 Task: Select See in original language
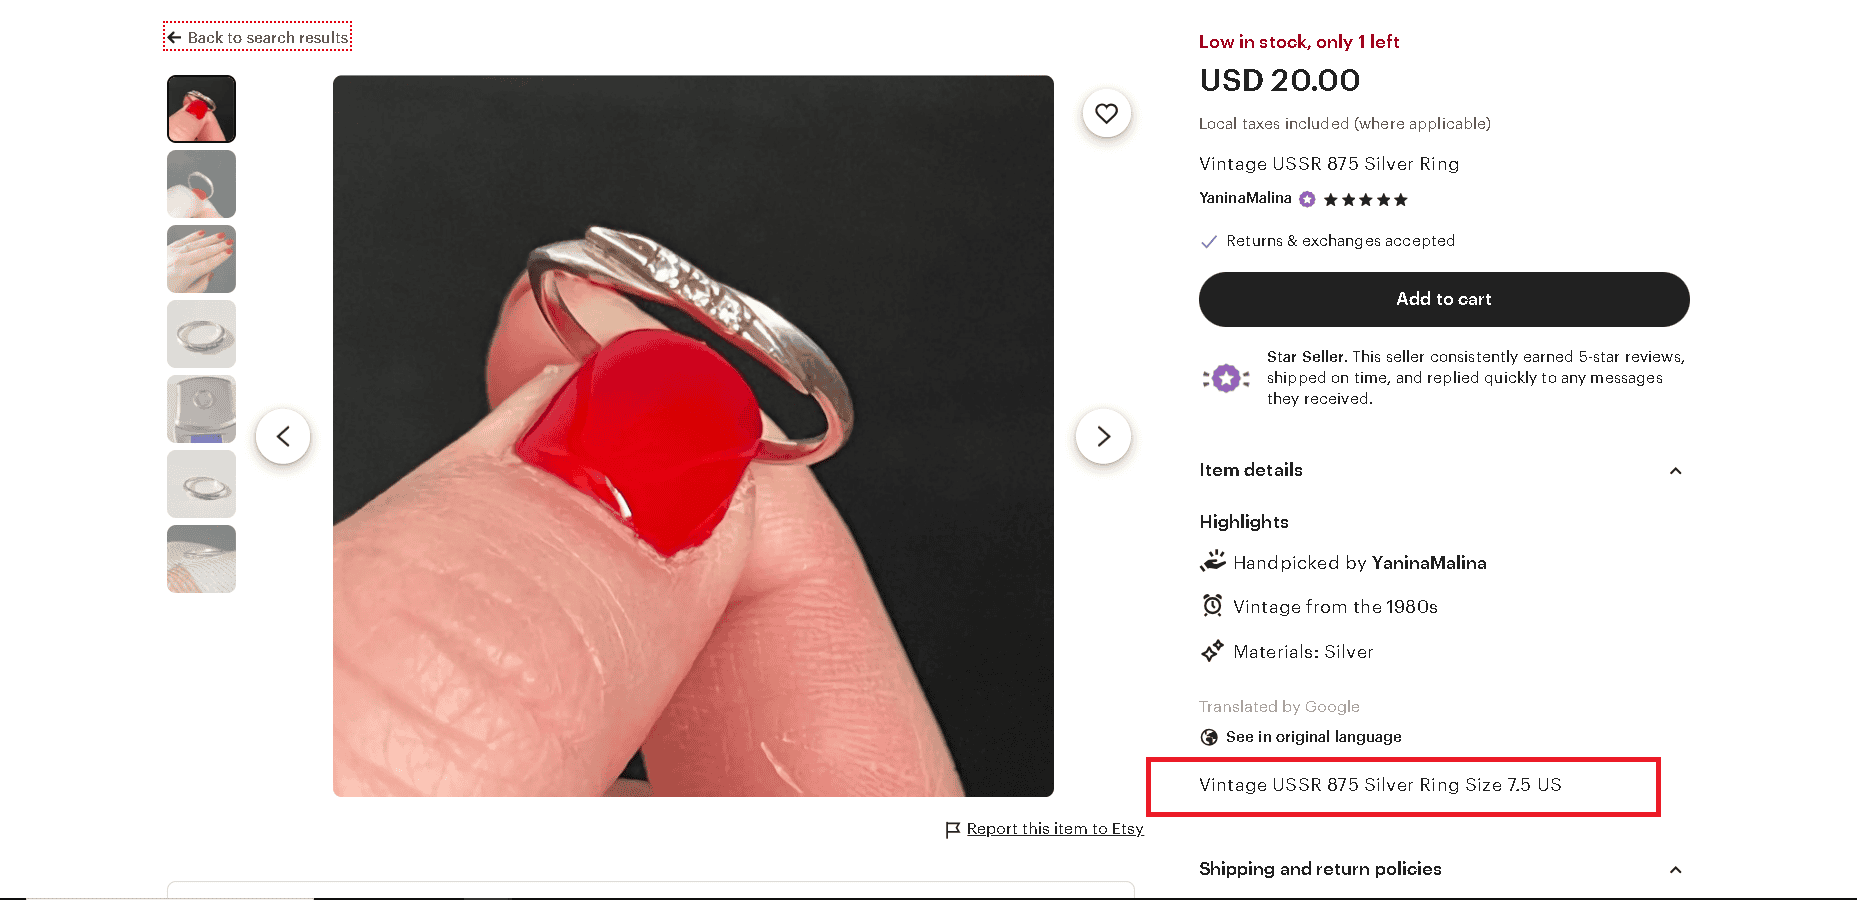point(1313,737)
